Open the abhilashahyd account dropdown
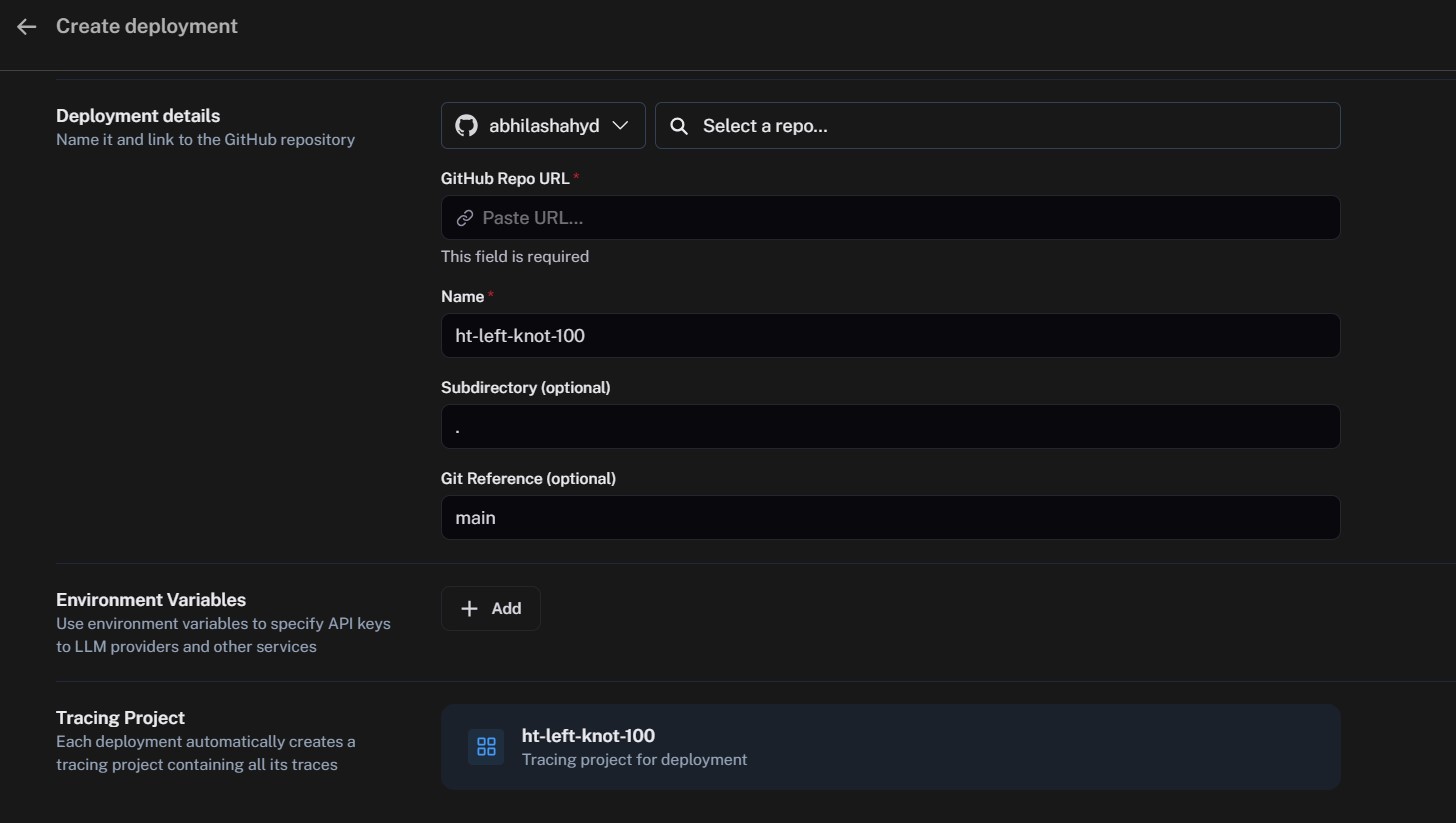Image resolution: width=1456 pixels, height=823 pixels. (543, 126)
